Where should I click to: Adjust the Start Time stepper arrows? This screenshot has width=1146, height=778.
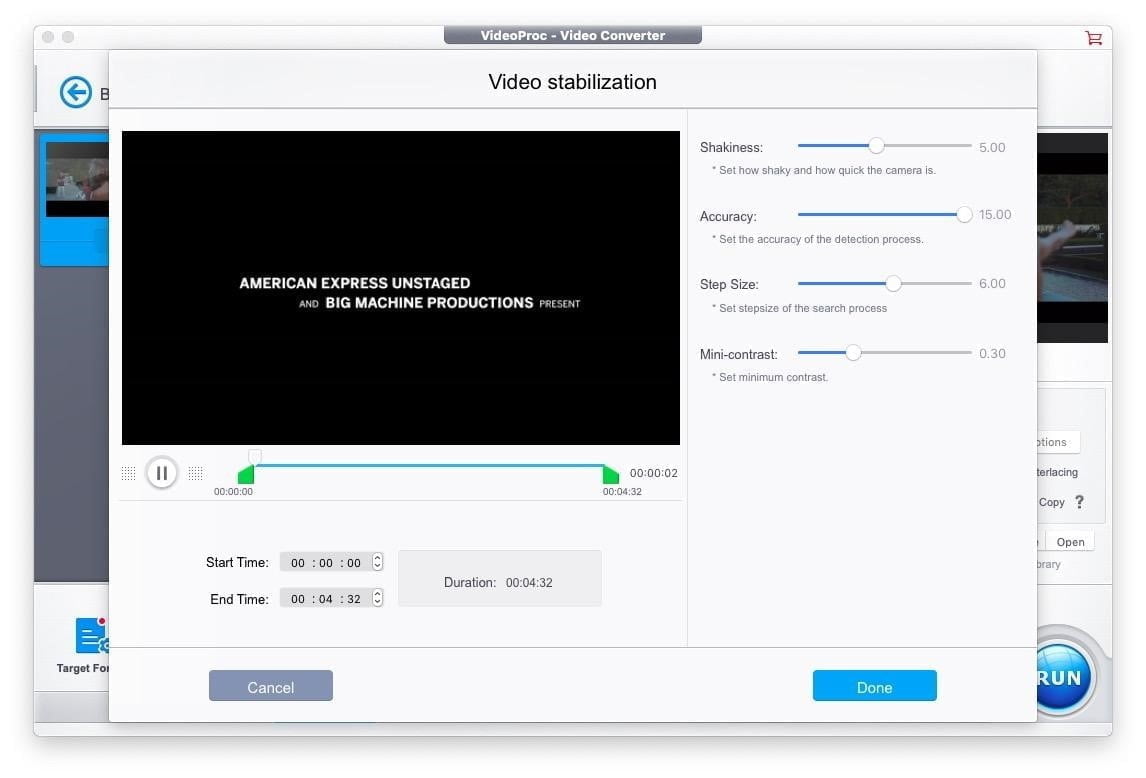[x=377, y=562]
